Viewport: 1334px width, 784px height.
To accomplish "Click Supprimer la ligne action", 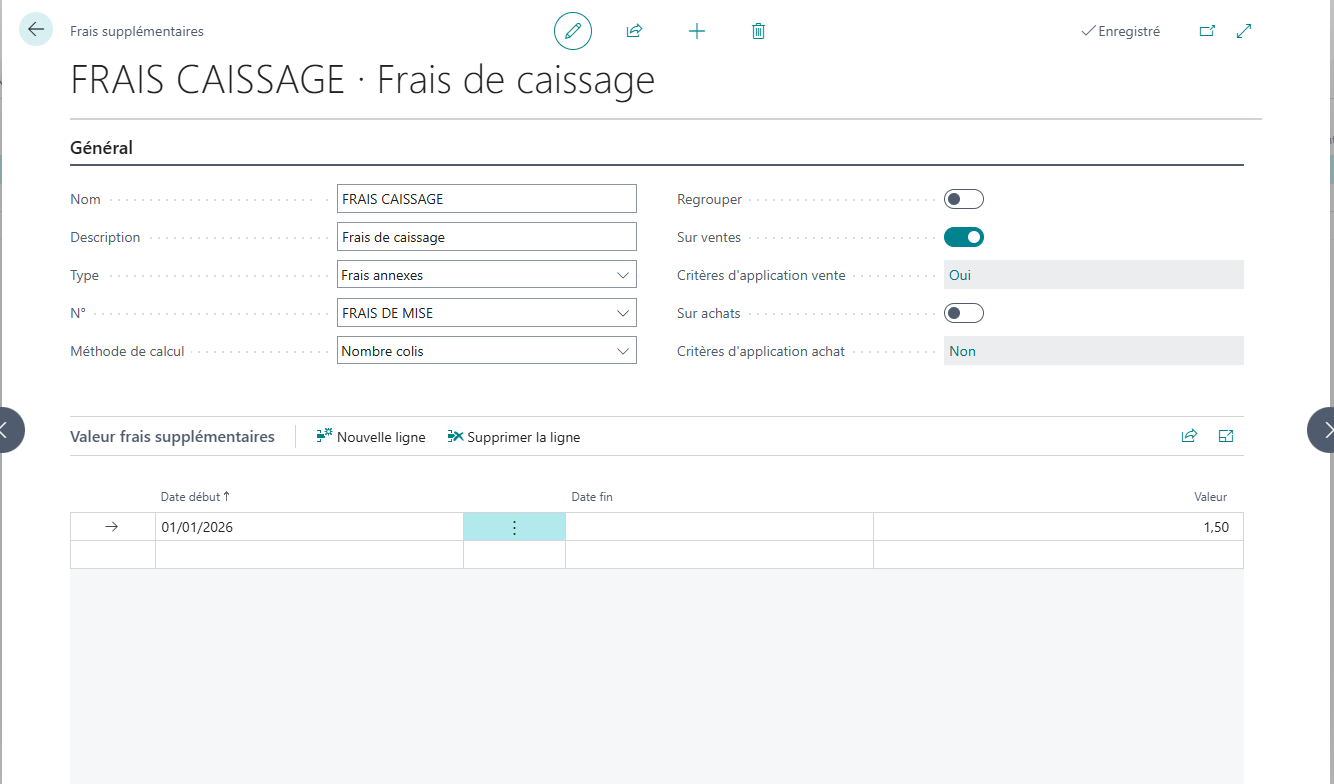I will pos(513,437).
